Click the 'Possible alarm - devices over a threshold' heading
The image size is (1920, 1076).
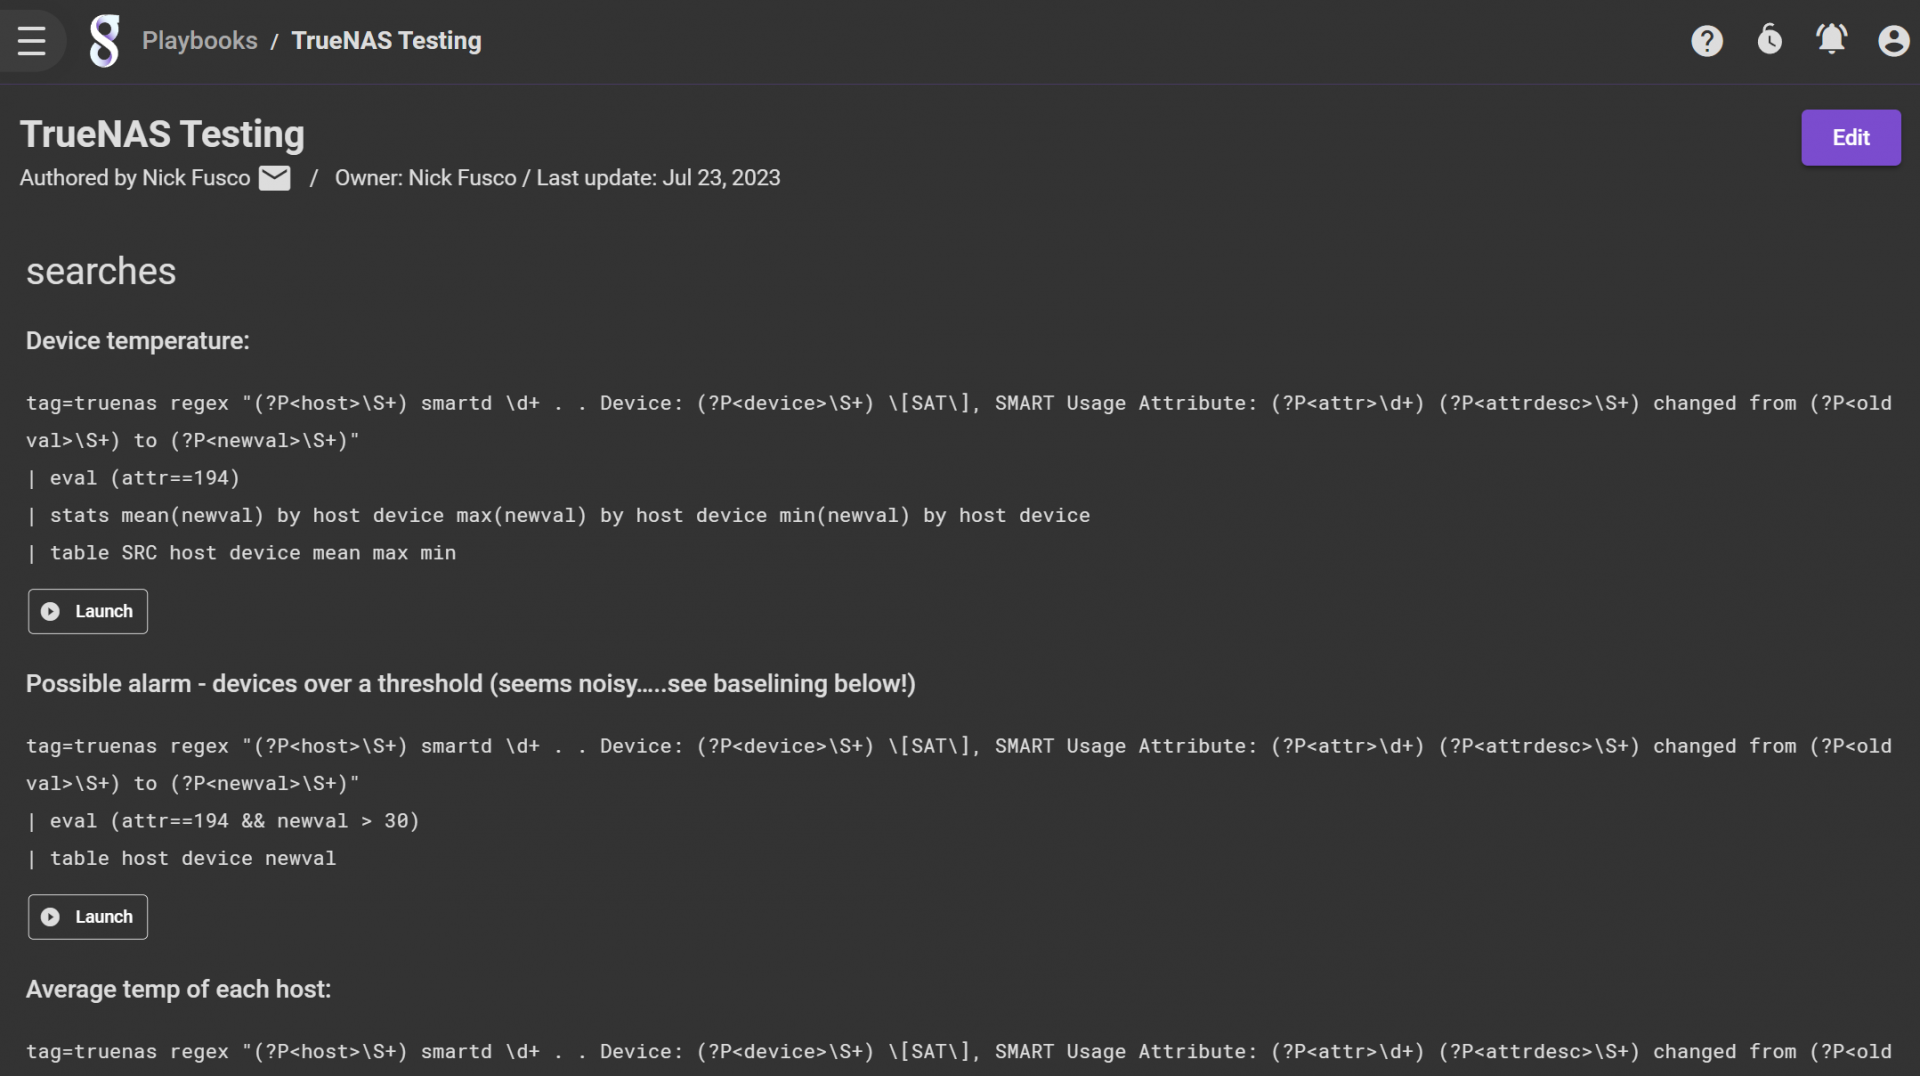click(471, 684)
